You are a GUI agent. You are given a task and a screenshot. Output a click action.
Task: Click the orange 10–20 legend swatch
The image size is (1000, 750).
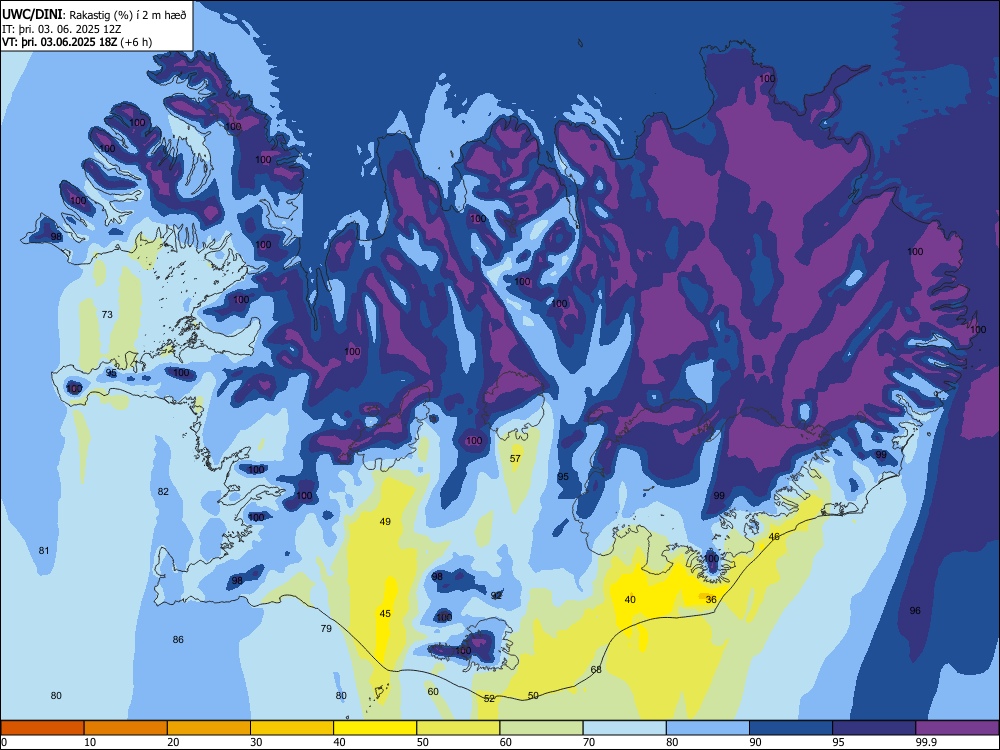pos(126,728)
